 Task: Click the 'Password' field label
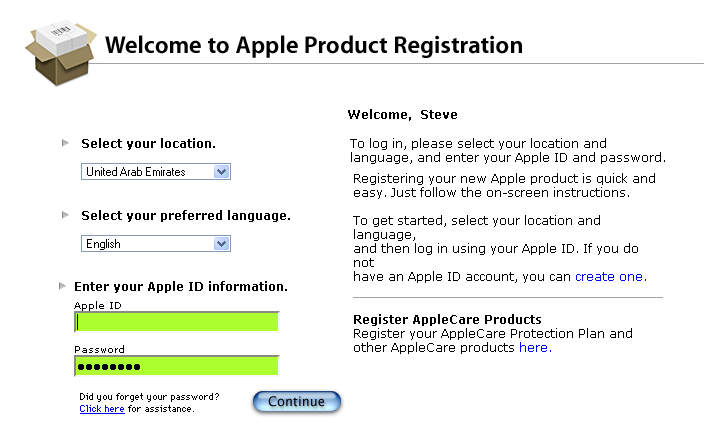pos(99,350)
